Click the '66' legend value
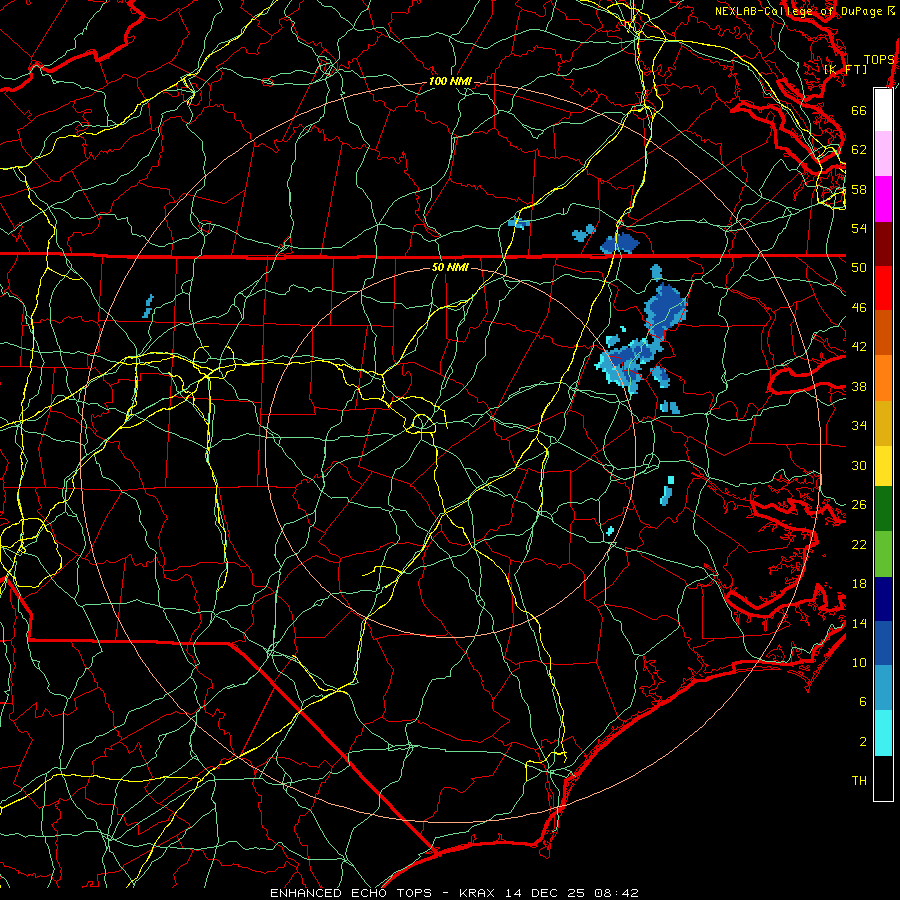Image resolution: width=900 pixels, height=900 pixels. point(859,110)
